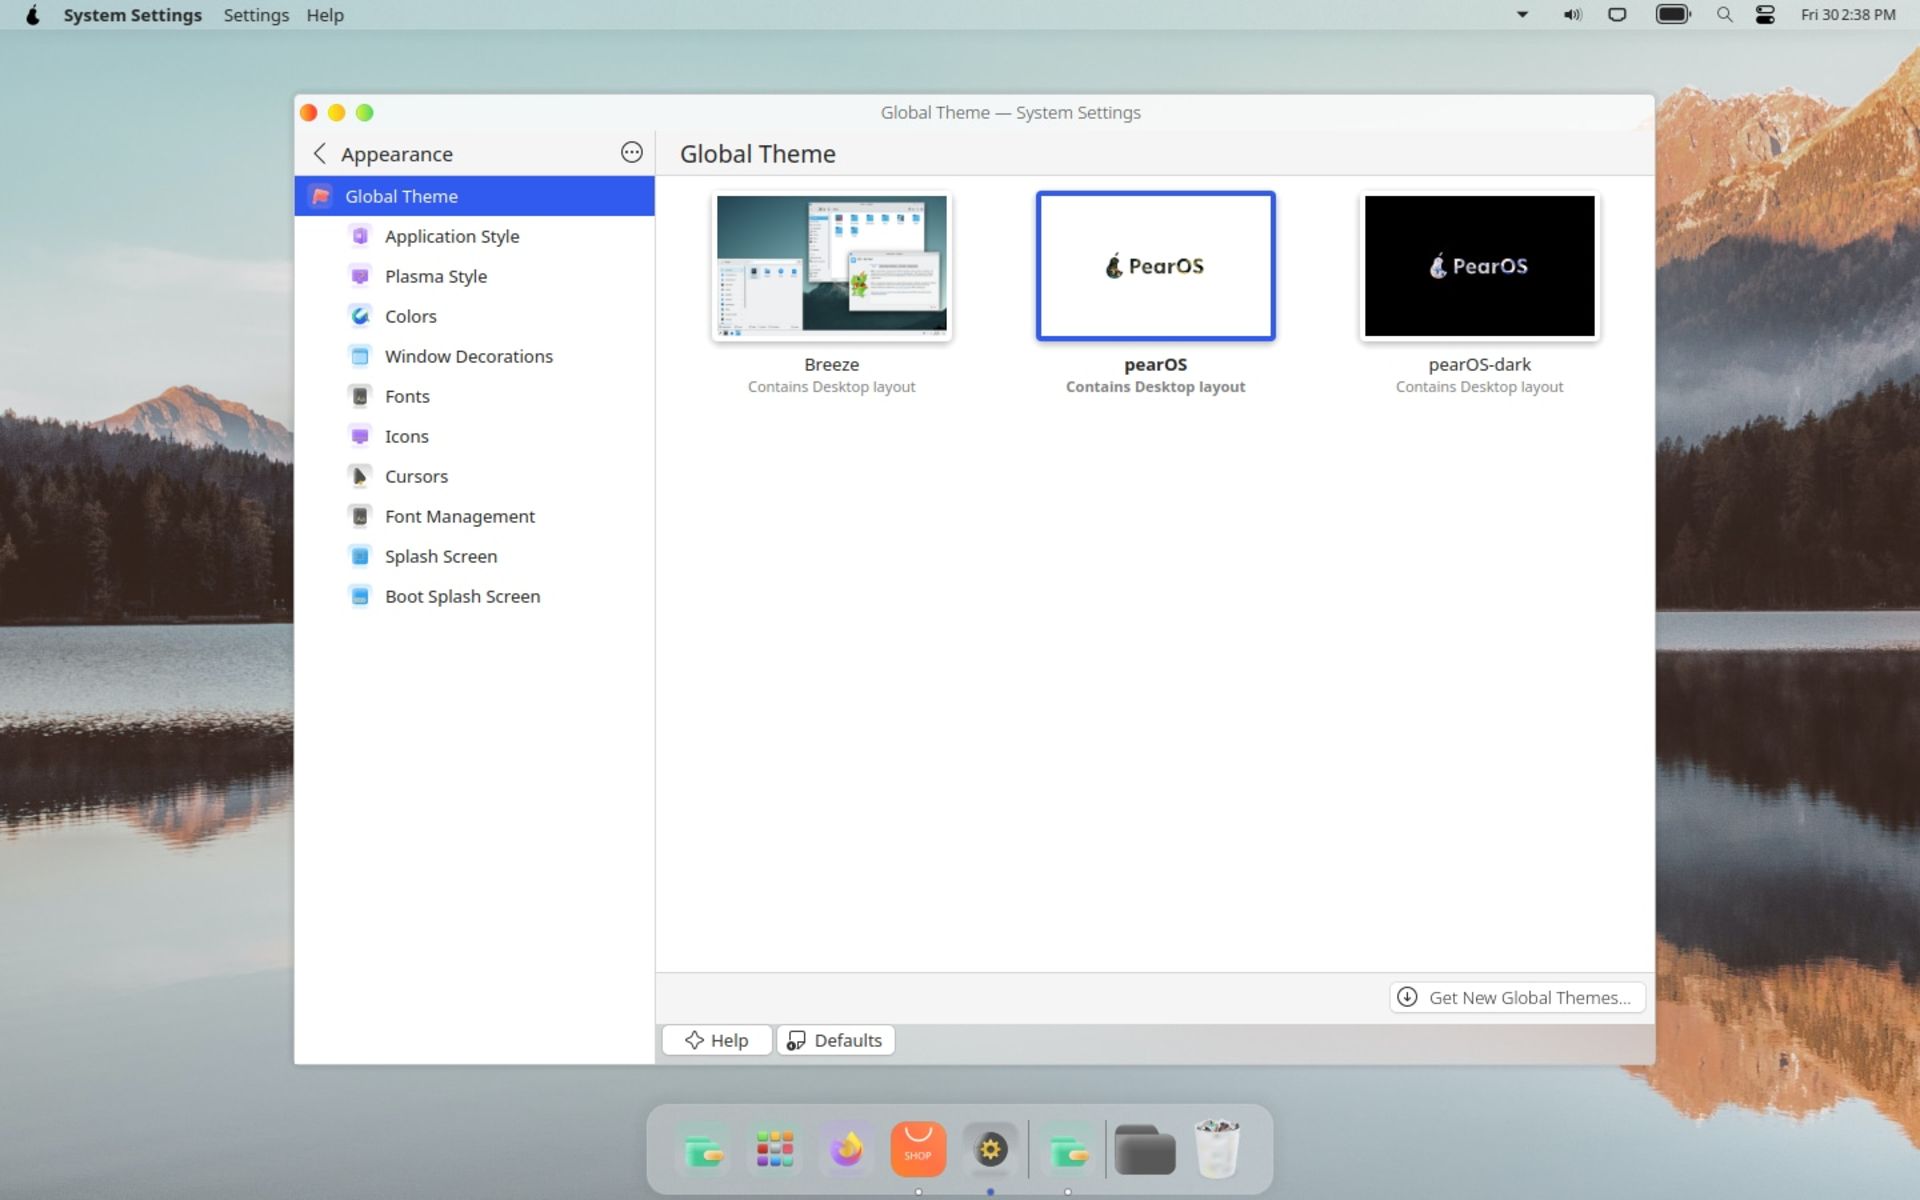Select Window Decorations in sidebar

pyautogui.click(x=474, y=356)
